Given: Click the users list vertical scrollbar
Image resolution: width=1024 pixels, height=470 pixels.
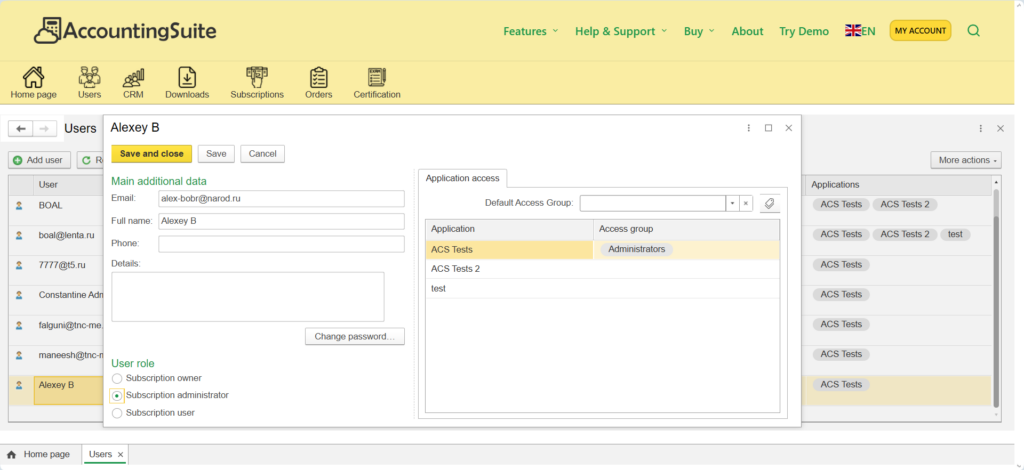Looking at the screenshot, I should (996, 297).
